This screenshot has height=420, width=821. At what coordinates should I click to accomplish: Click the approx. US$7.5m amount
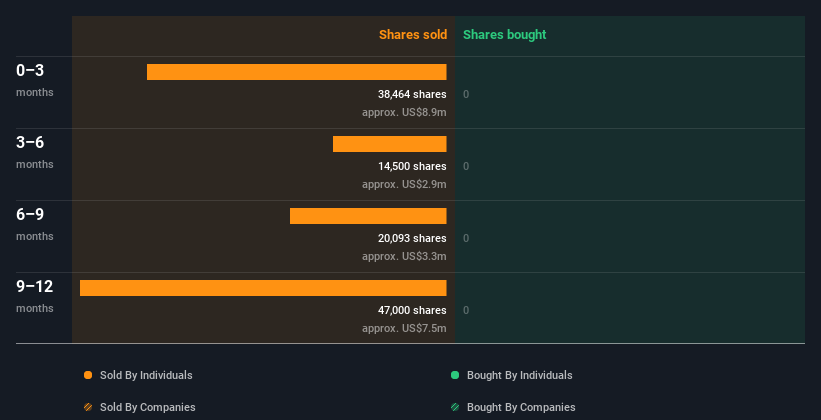404,328
